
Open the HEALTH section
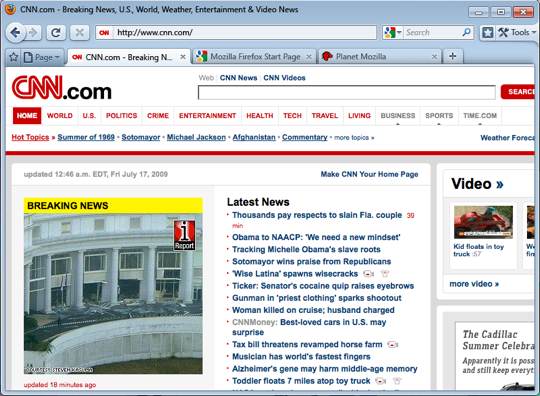click(x=260, y=116)
